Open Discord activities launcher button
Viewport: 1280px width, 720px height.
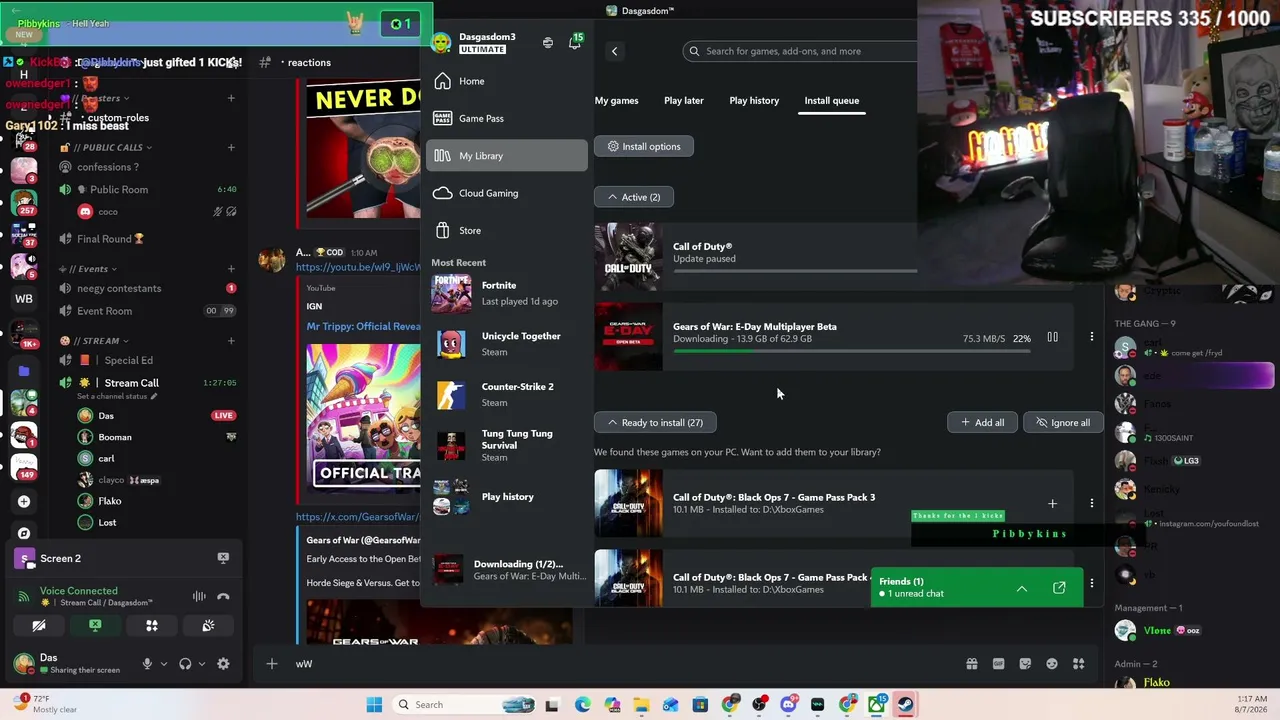(152, 626)
